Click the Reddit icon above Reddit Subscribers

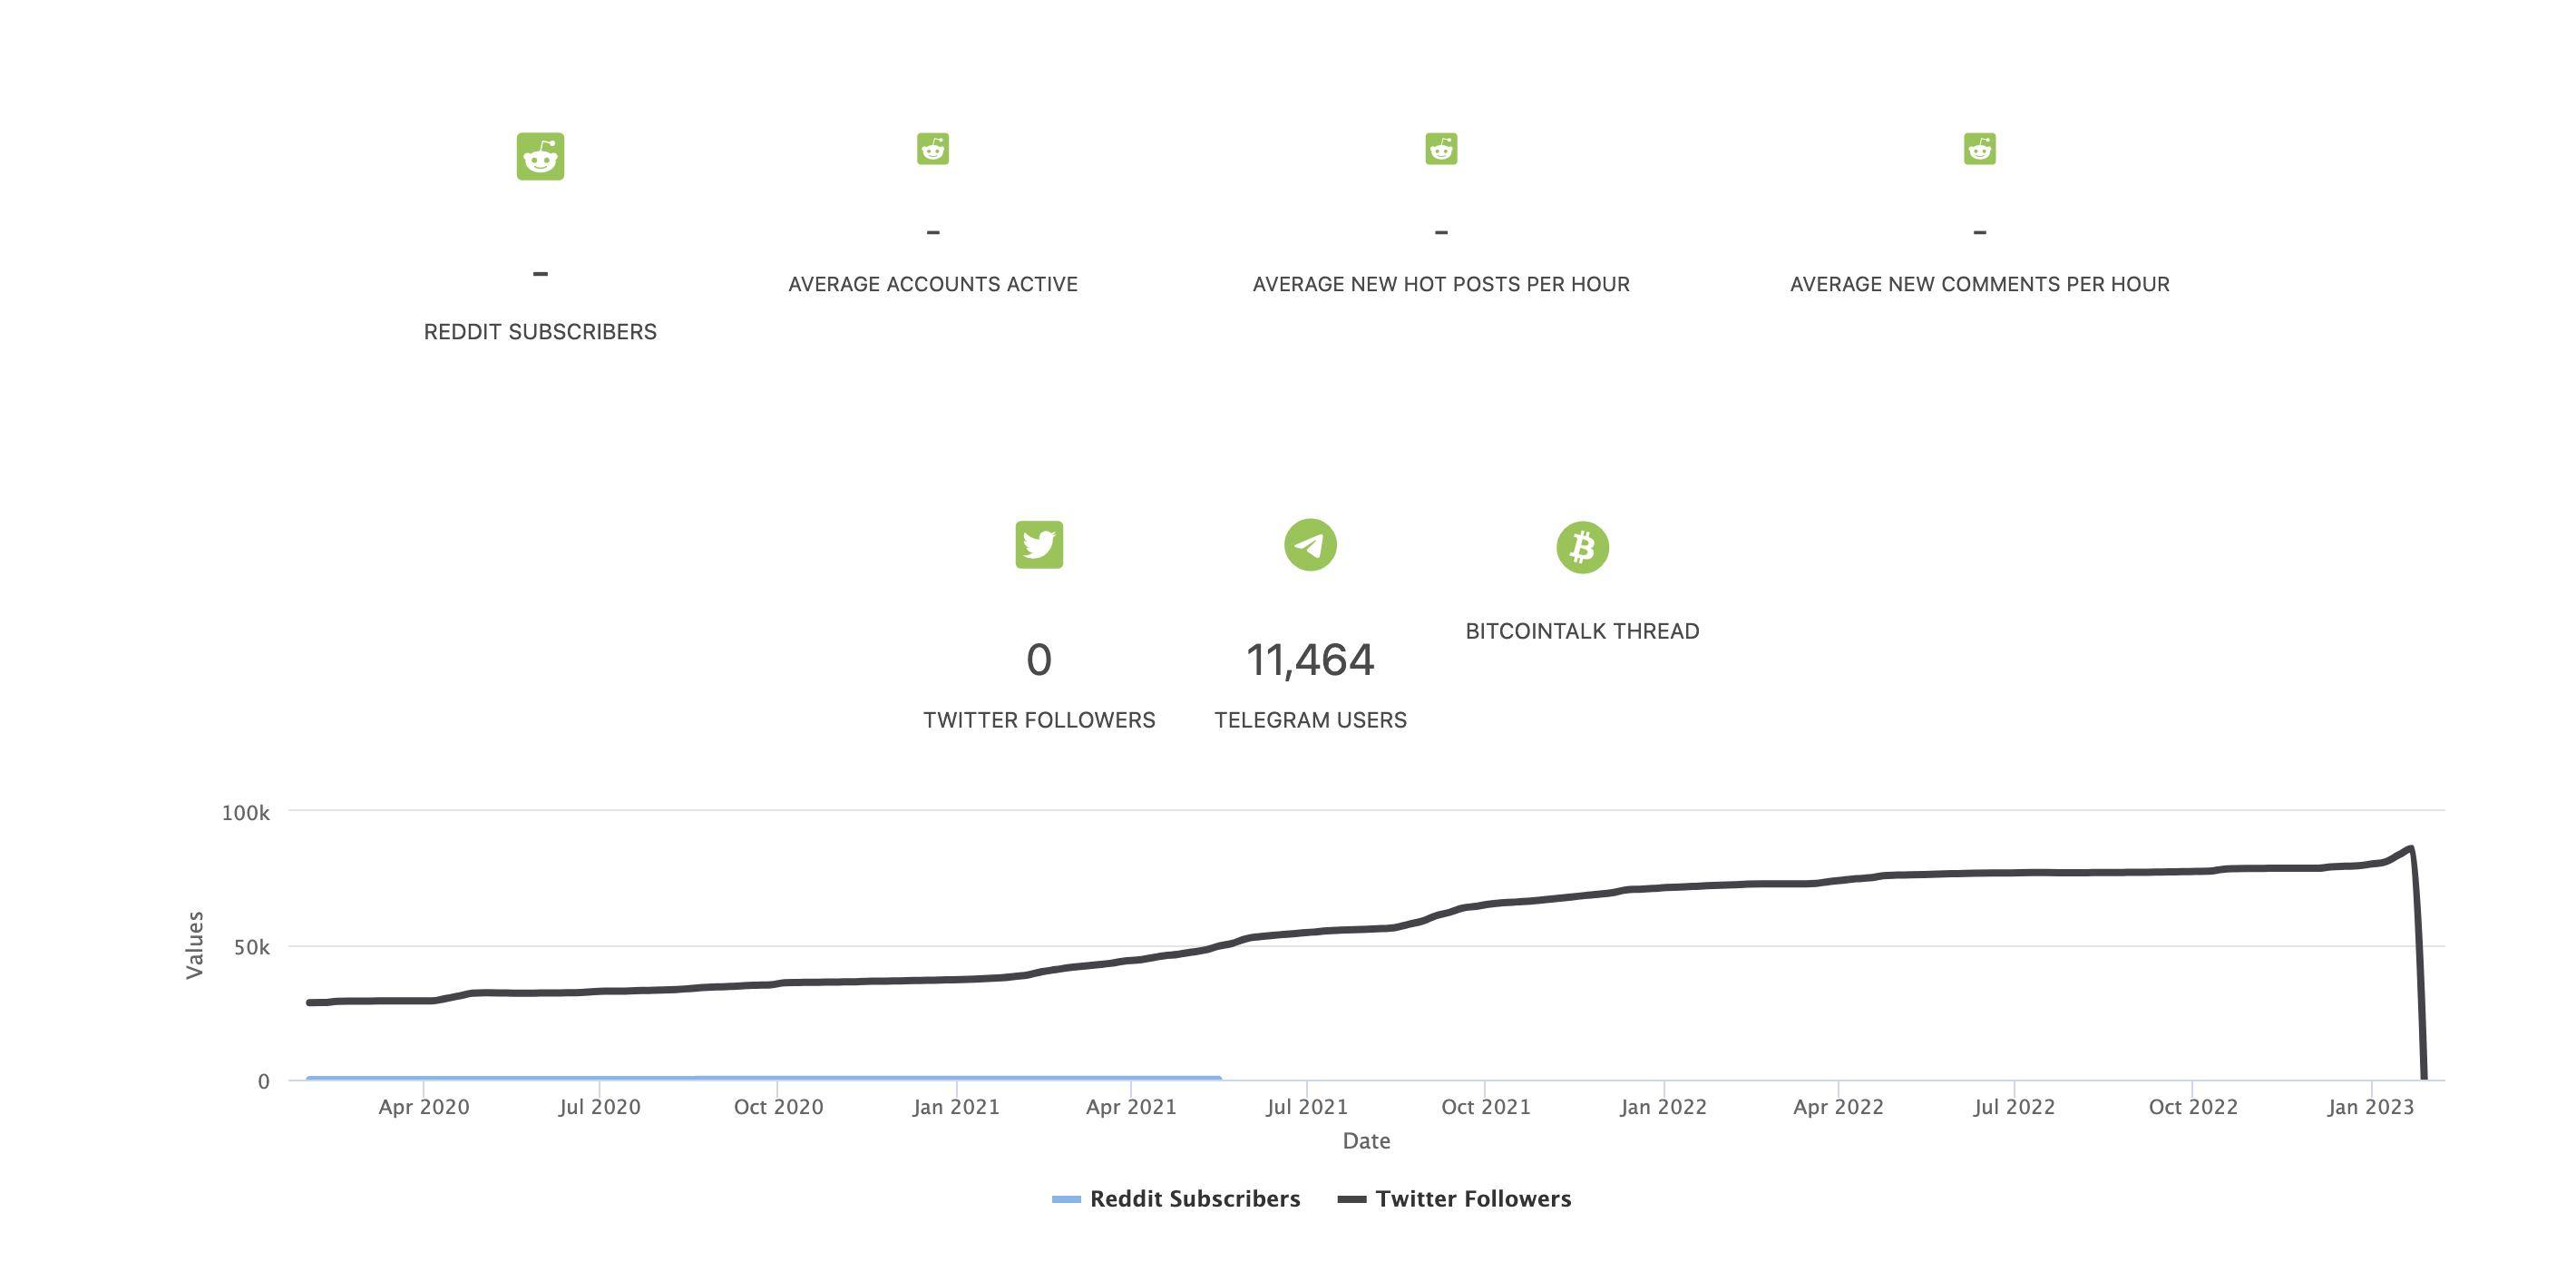[x=540, y=156]
